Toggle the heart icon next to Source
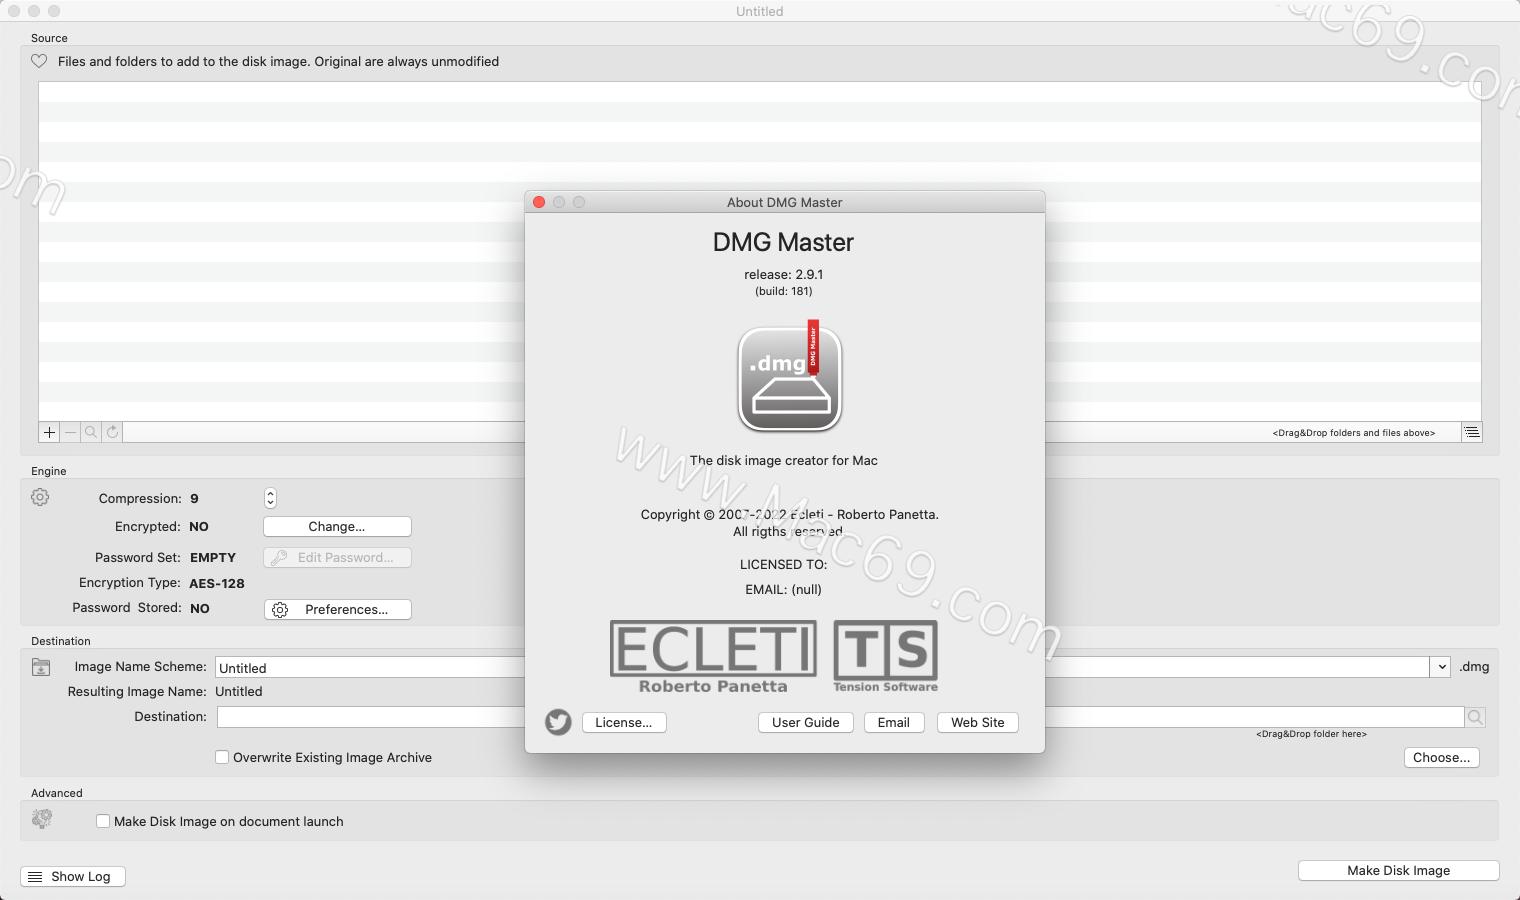 click(x=39, y=61)
